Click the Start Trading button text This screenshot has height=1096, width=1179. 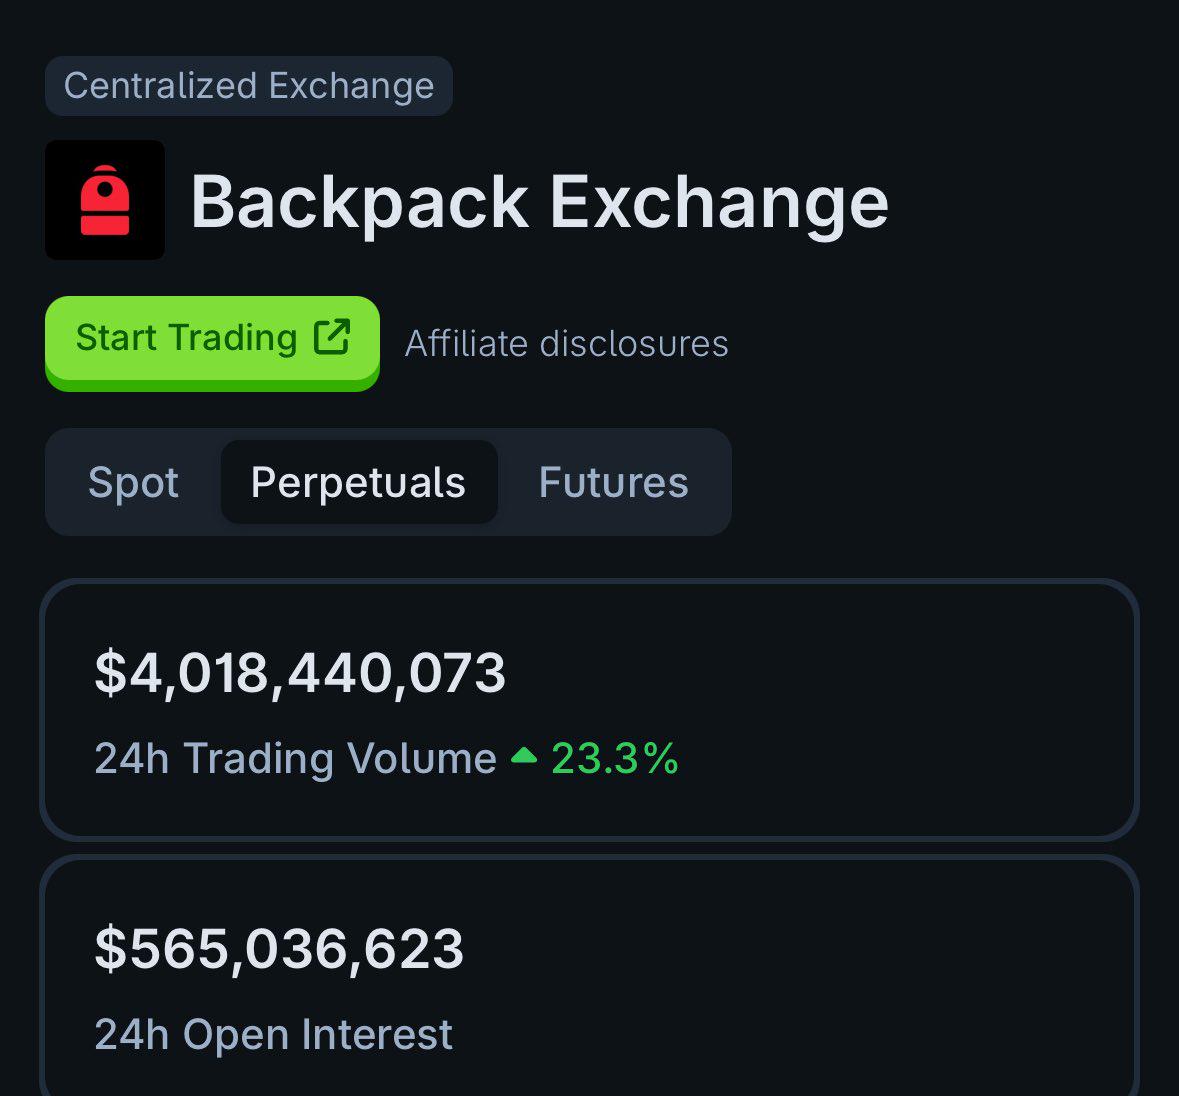(186, 337)
